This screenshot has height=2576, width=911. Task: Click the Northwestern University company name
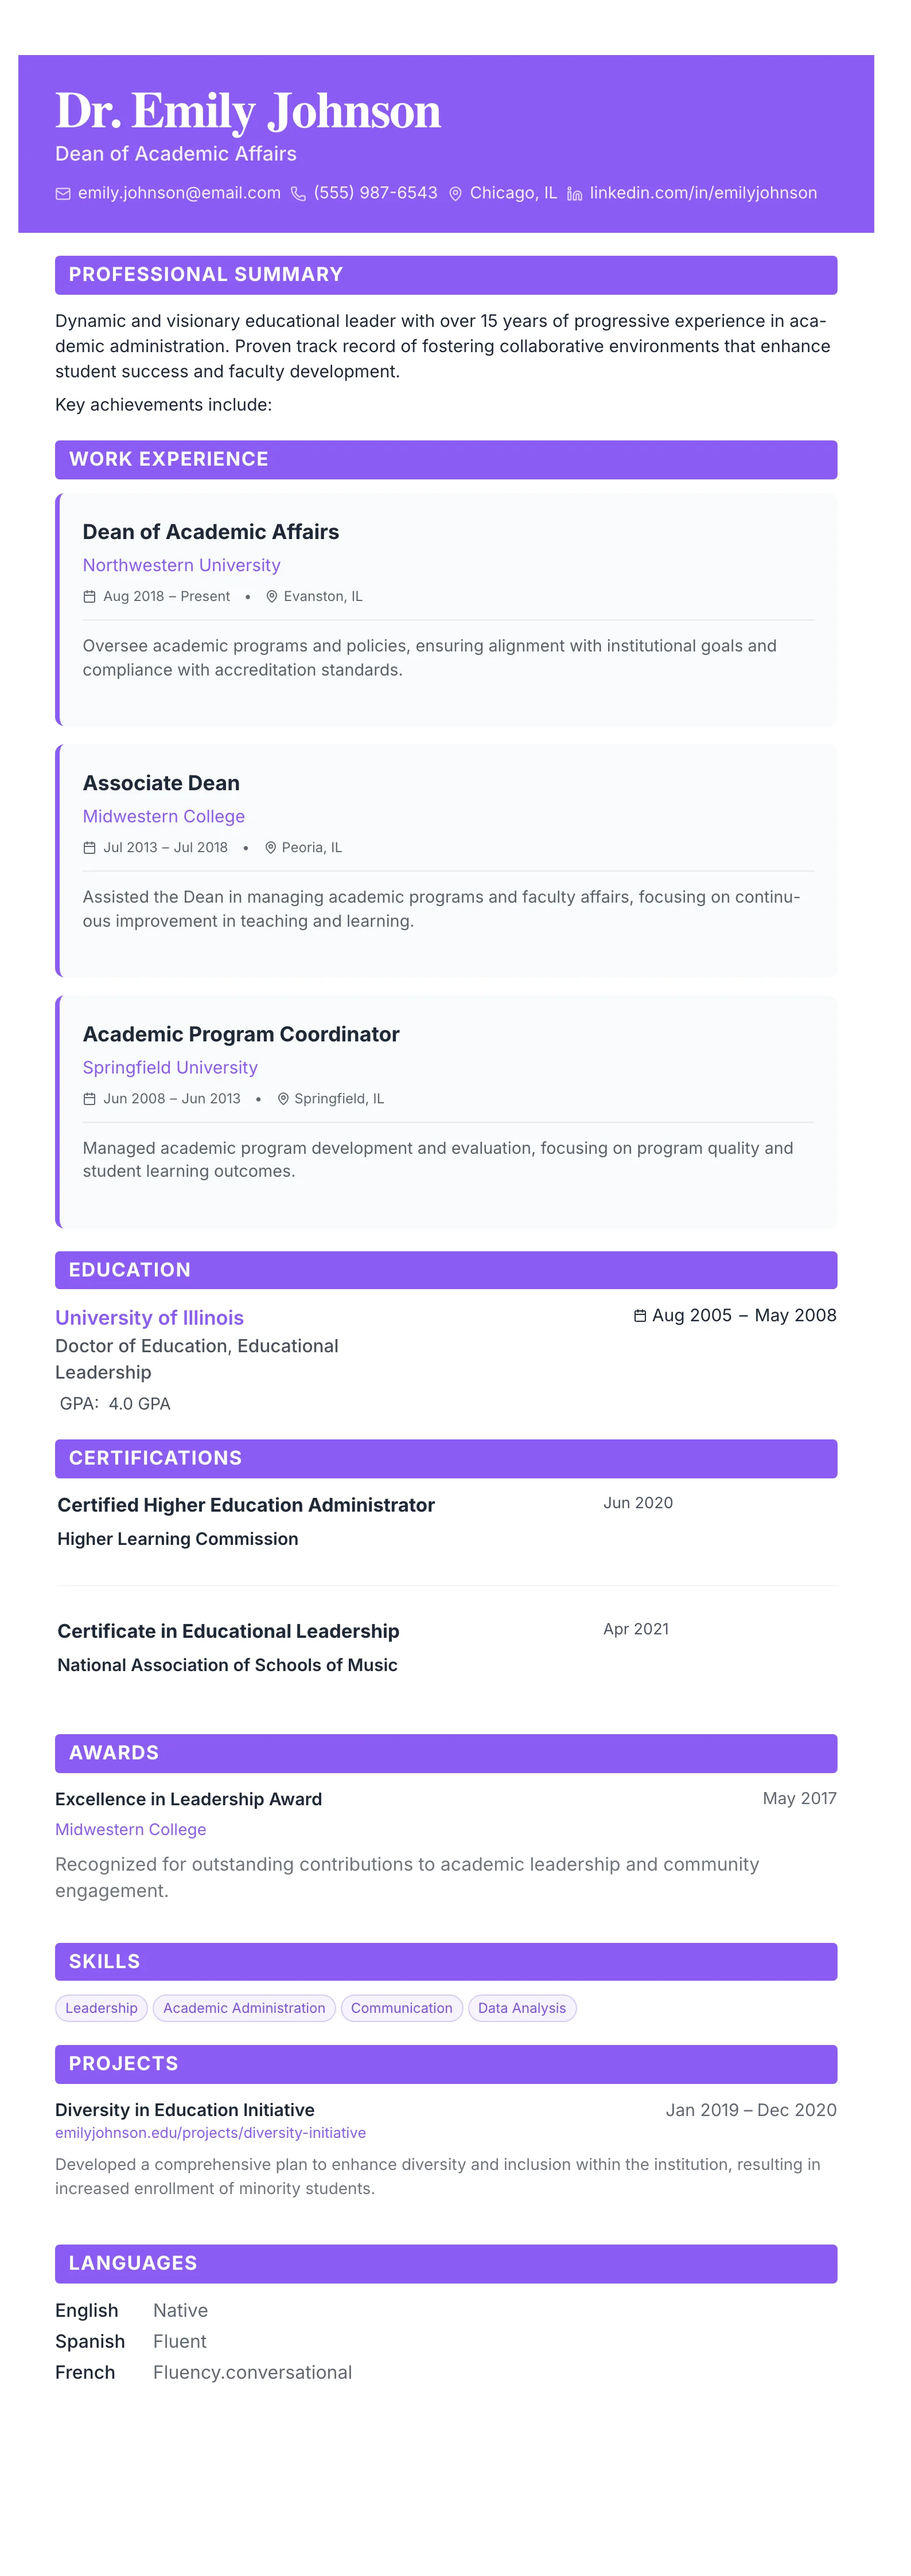(181, 565)
